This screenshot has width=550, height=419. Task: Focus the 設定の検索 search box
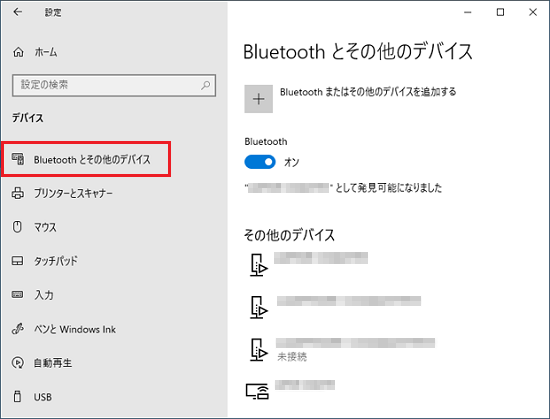[114, 85]
